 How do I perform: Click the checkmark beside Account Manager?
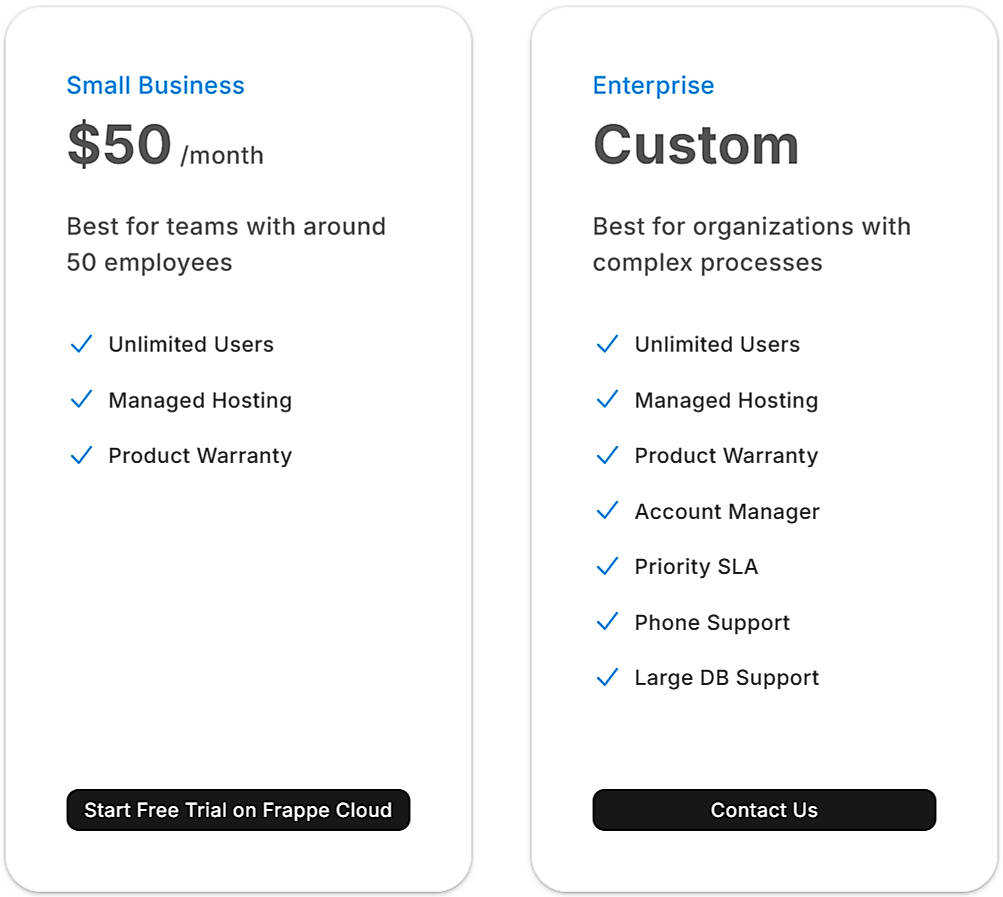pyautogui.click(x=608, y=511)
